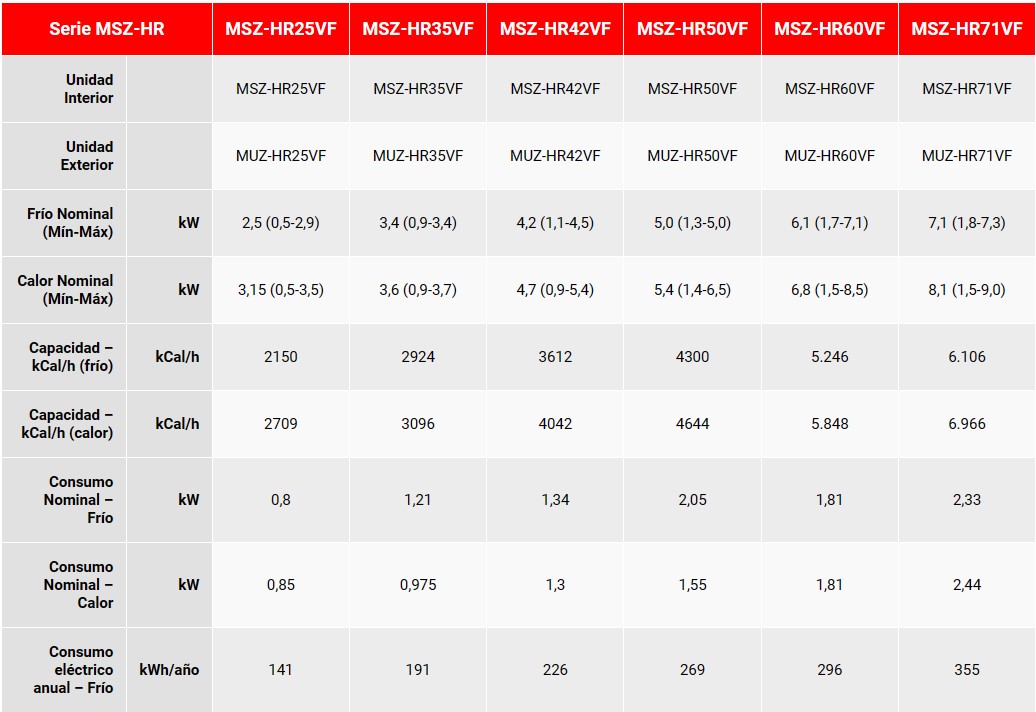Click annual consumption value 226
Viewport: 1036px width, 712px height.
point(555,670)
